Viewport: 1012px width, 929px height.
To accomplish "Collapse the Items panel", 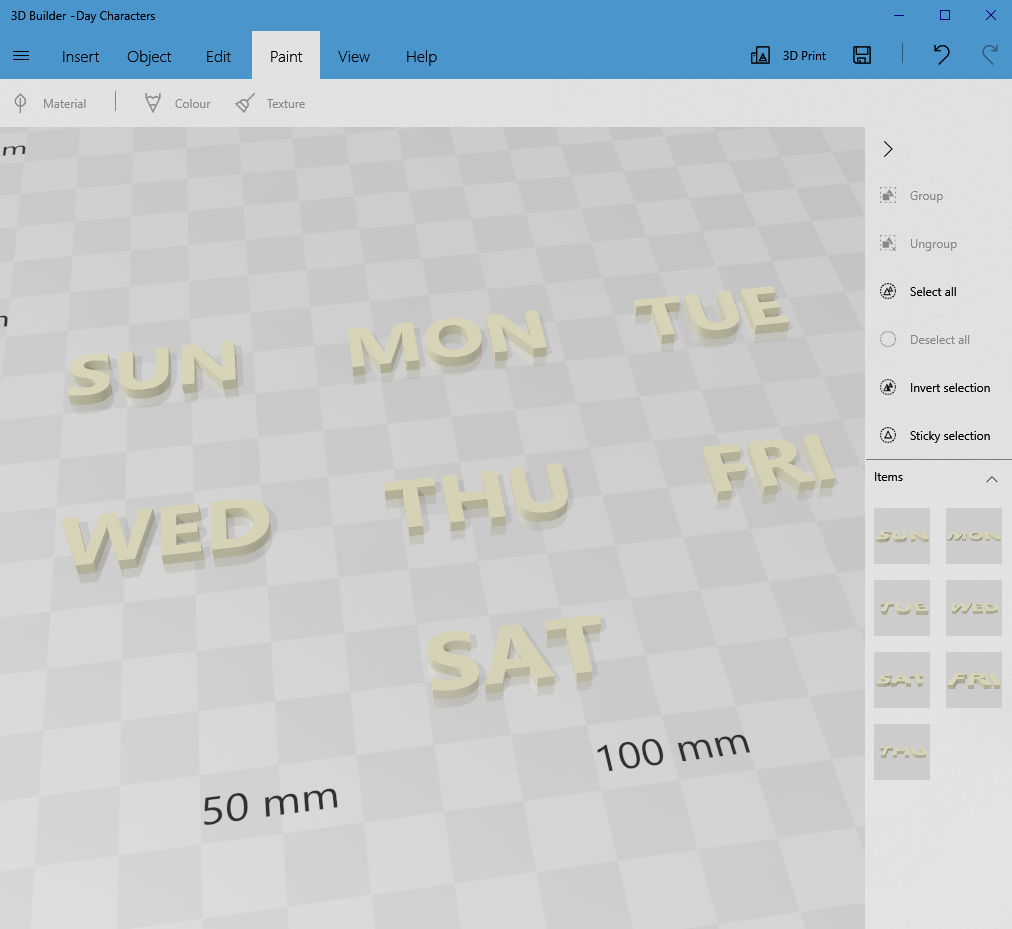I will pos(992,479).
